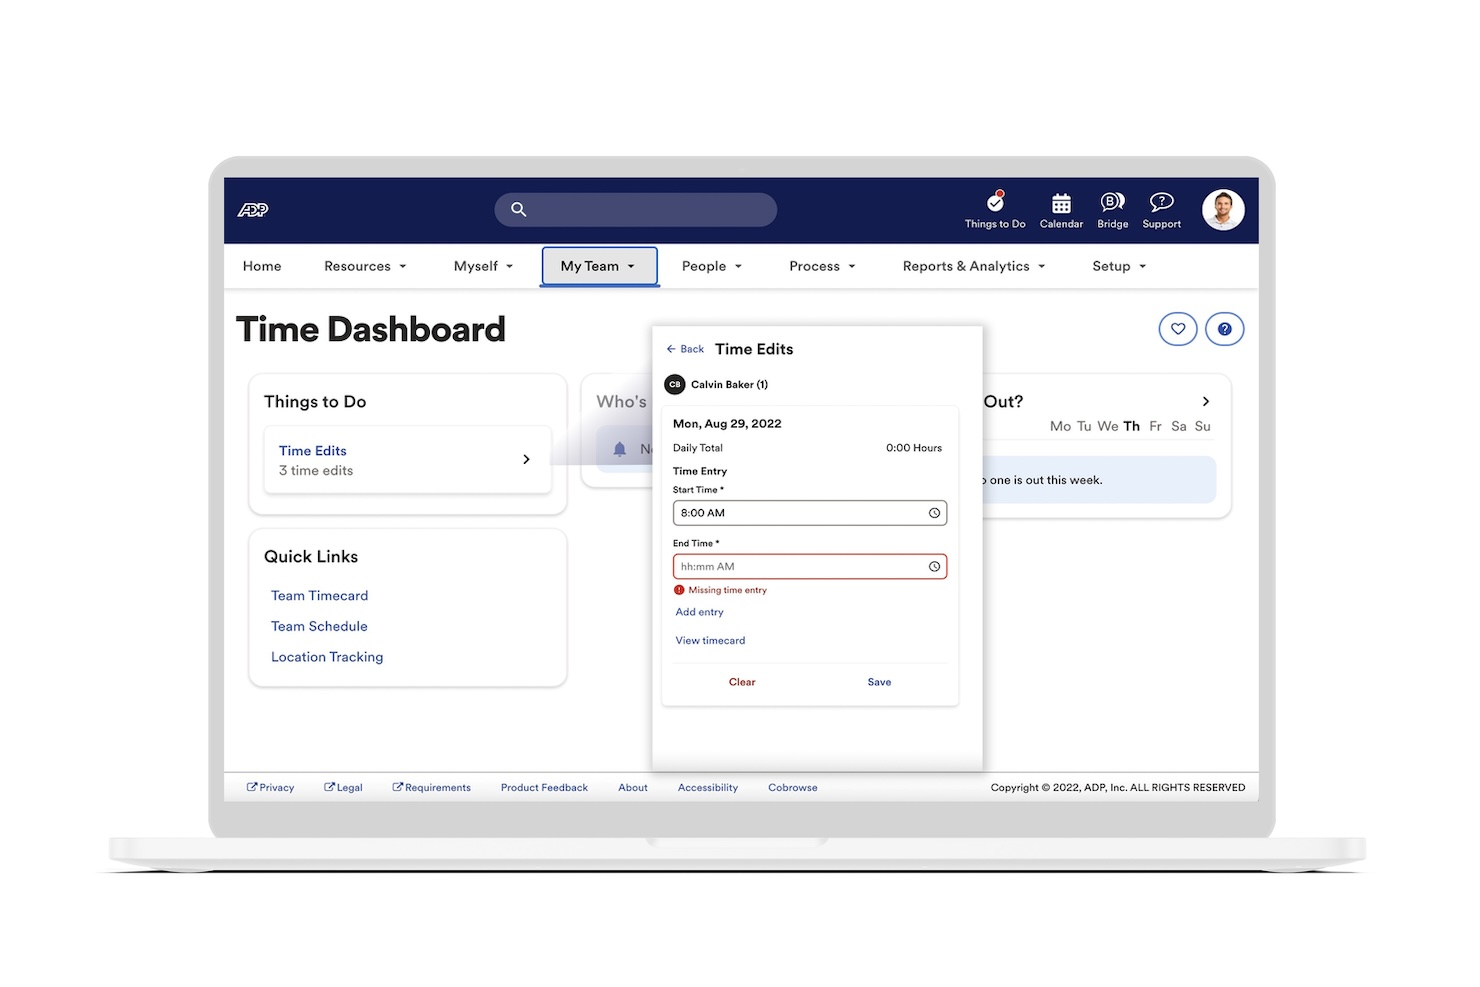Click the ADP logo

point(252,210)
